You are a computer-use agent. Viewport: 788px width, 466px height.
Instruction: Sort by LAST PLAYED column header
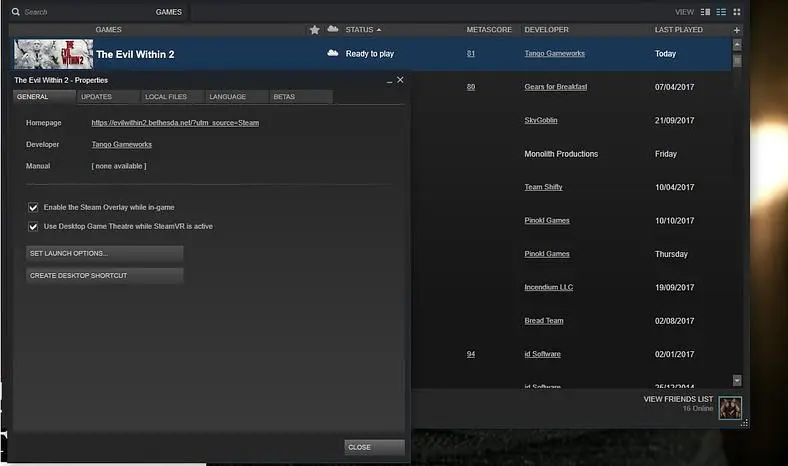click(x=678, y=30)
